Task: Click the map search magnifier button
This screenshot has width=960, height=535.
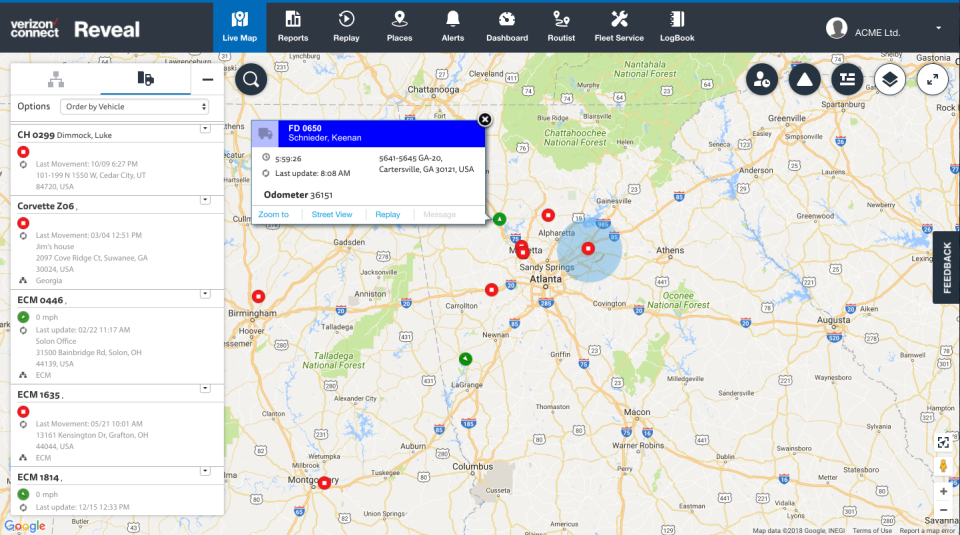Action: click(x=251, y=79)
